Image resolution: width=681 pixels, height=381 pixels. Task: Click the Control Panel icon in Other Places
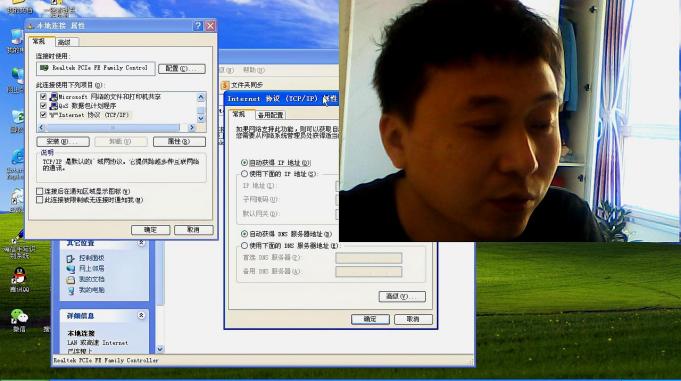tap(71, 258)
